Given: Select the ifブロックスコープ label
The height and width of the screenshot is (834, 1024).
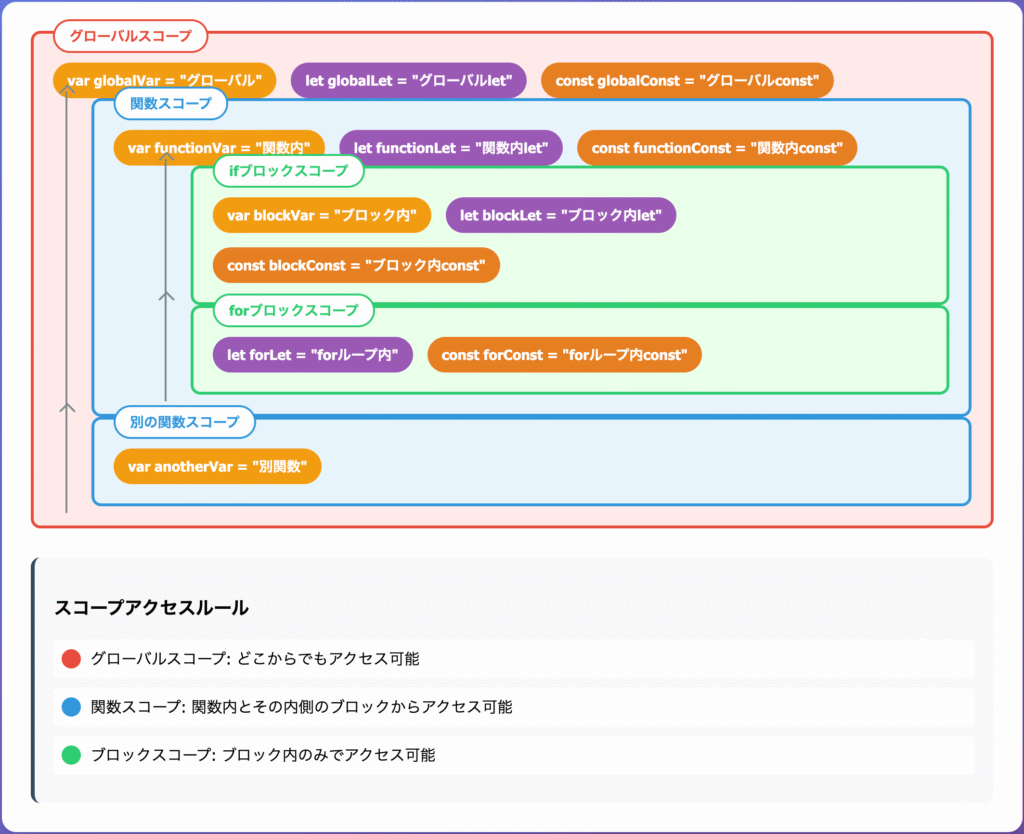Looking at the screenshot, I should click(288, 171).
